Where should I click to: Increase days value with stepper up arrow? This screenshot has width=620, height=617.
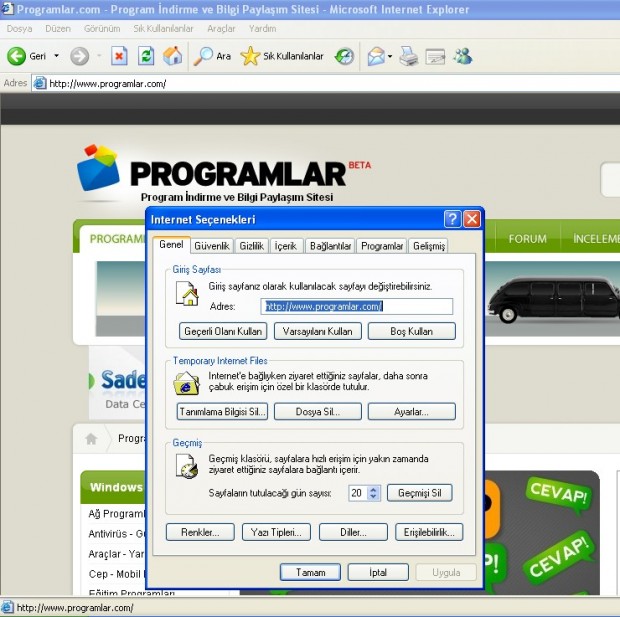pyautogui.click(x=373, y=489)
